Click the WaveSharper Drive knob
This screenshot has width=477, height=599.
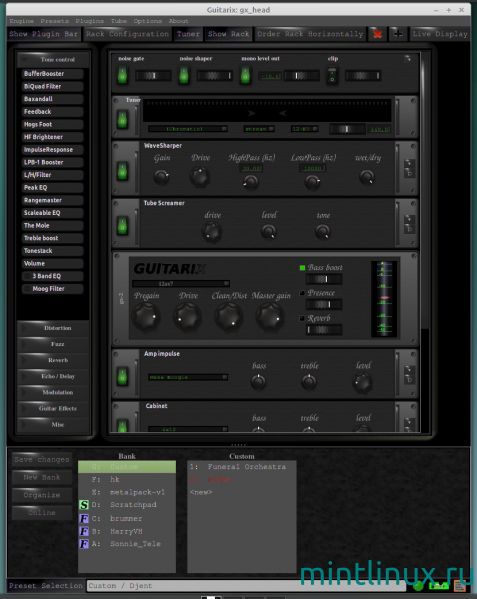point(199,177)
